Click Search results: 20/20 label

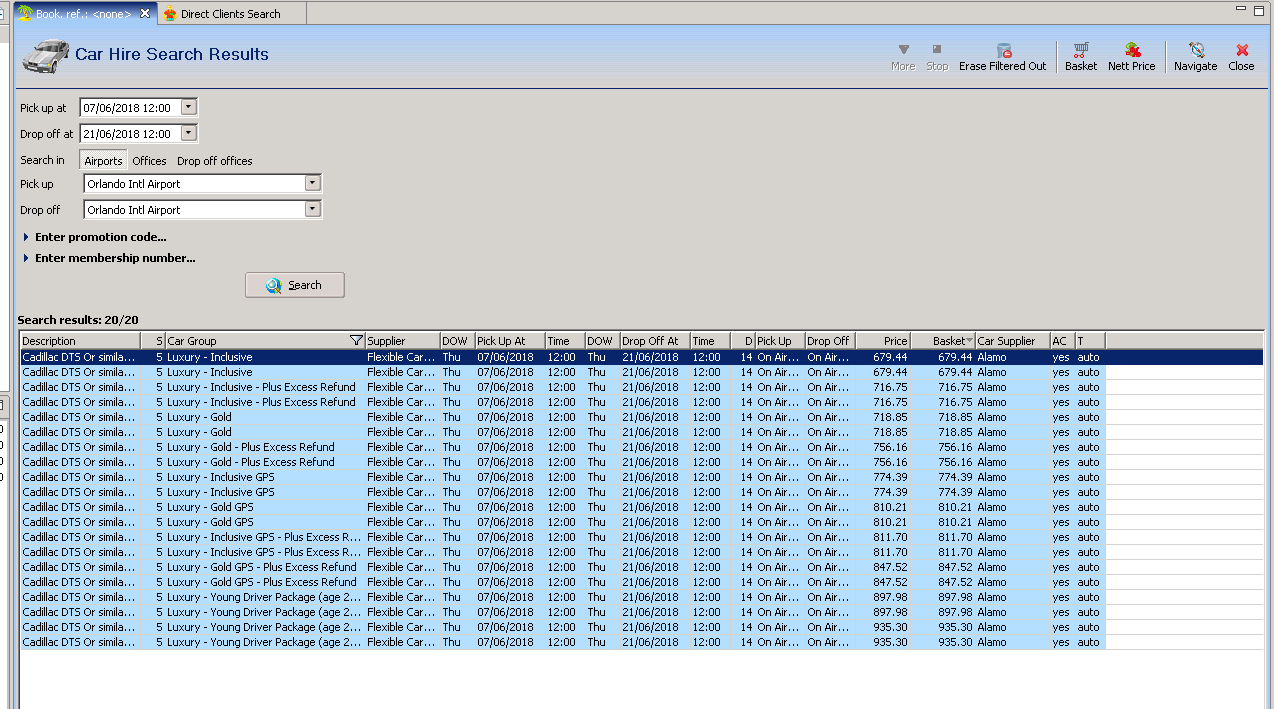[x=78, y=320]
